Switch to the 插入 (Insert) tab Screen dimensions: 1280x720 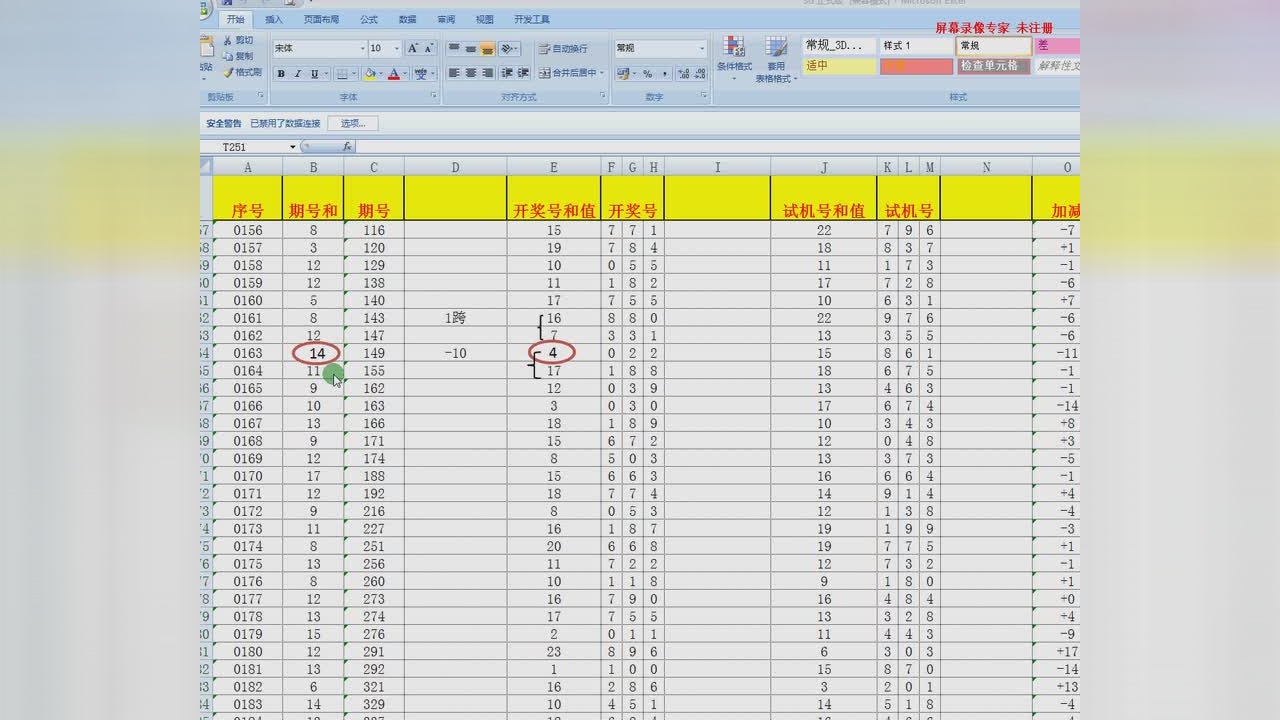click(x=274, y=19)
